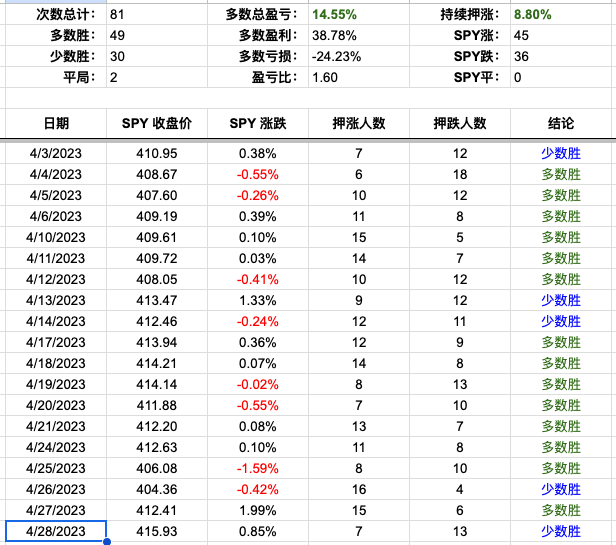The height and width of the screenshot is (545, 616).
Task: Click the majority total profit value 14.55%
Action: tap(334, 15)
